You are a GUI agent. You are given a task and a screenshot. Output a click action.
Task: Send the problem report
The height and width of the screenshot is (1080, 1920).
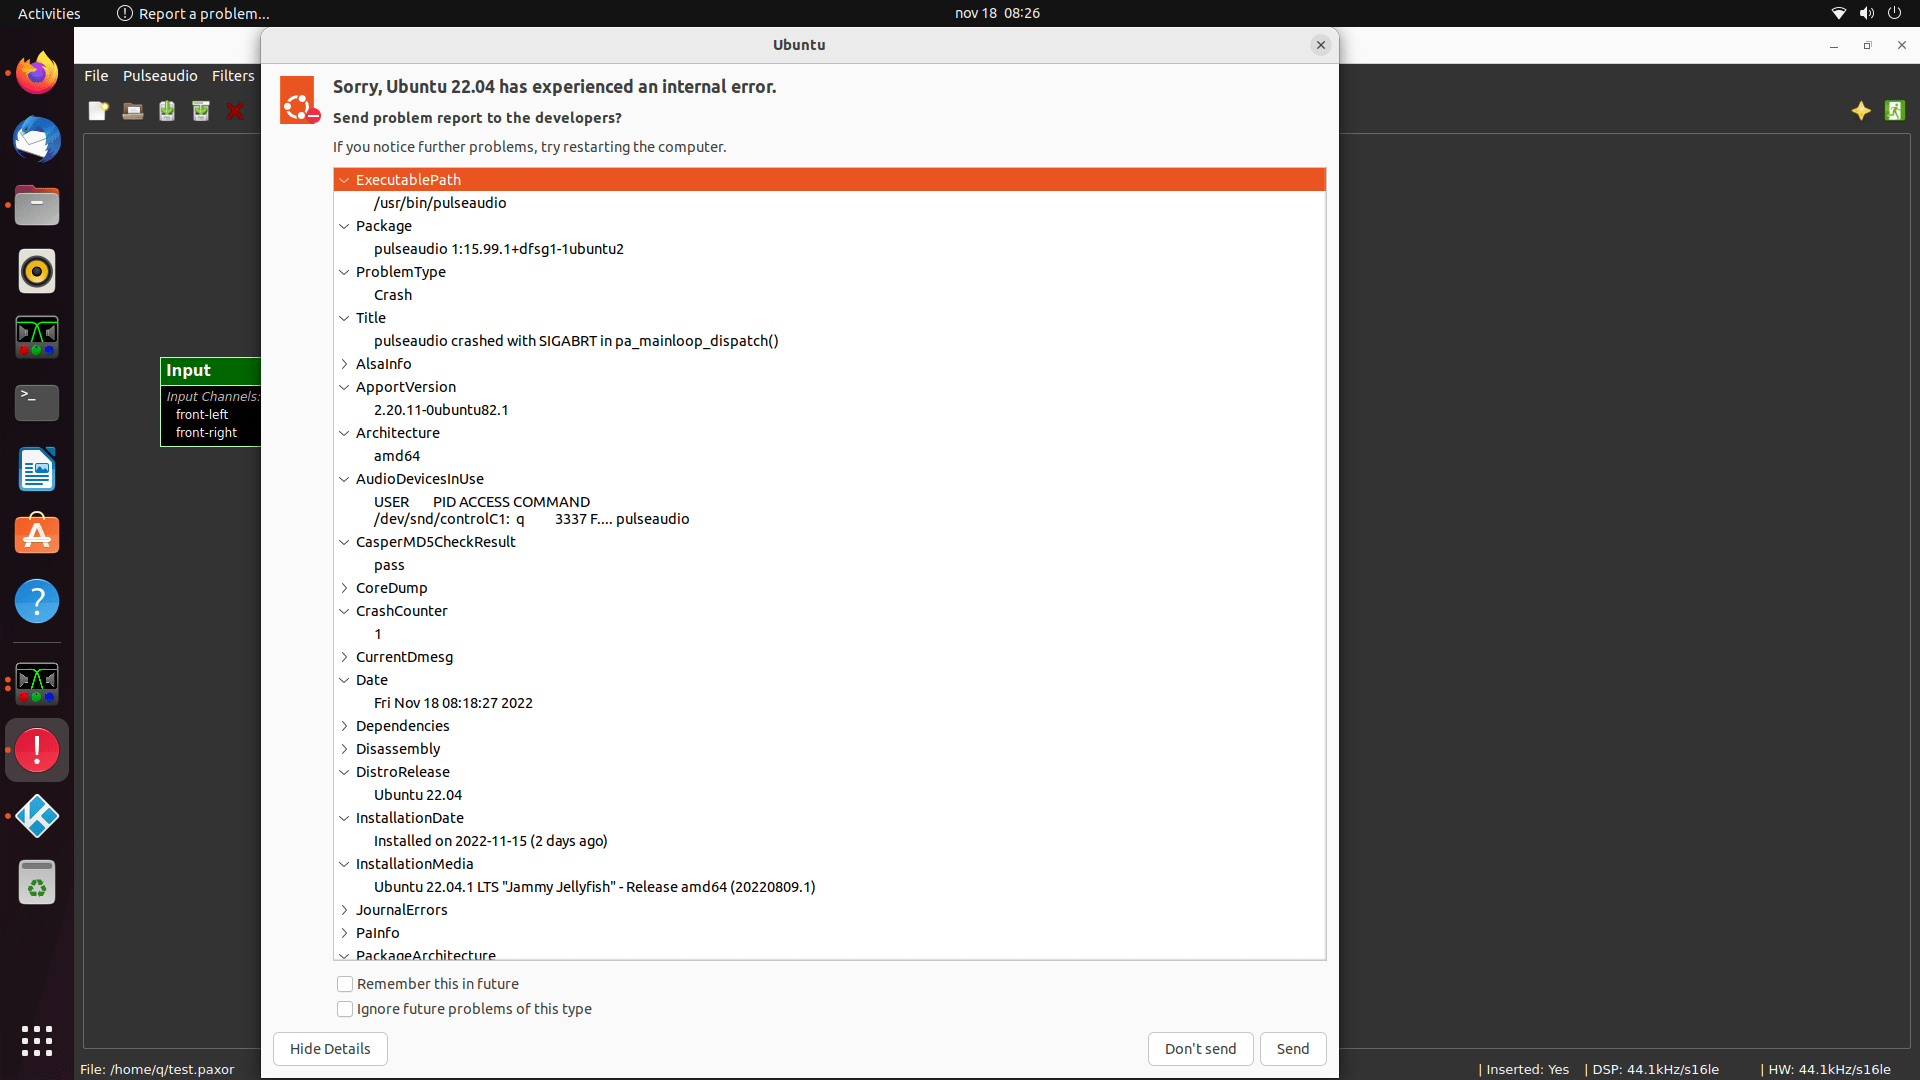point(1293,1049)
